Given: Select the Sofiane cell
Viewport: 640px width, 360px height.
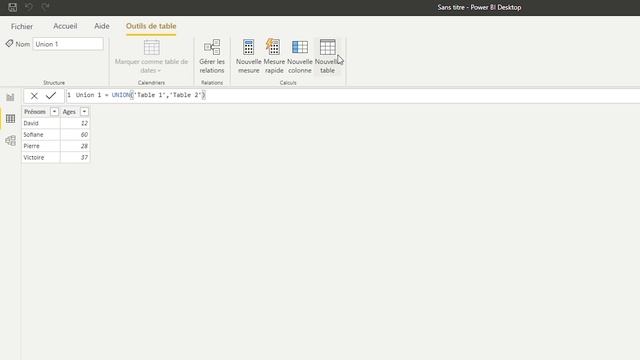Looking at the screenshot, I should [x=41, y=134].
